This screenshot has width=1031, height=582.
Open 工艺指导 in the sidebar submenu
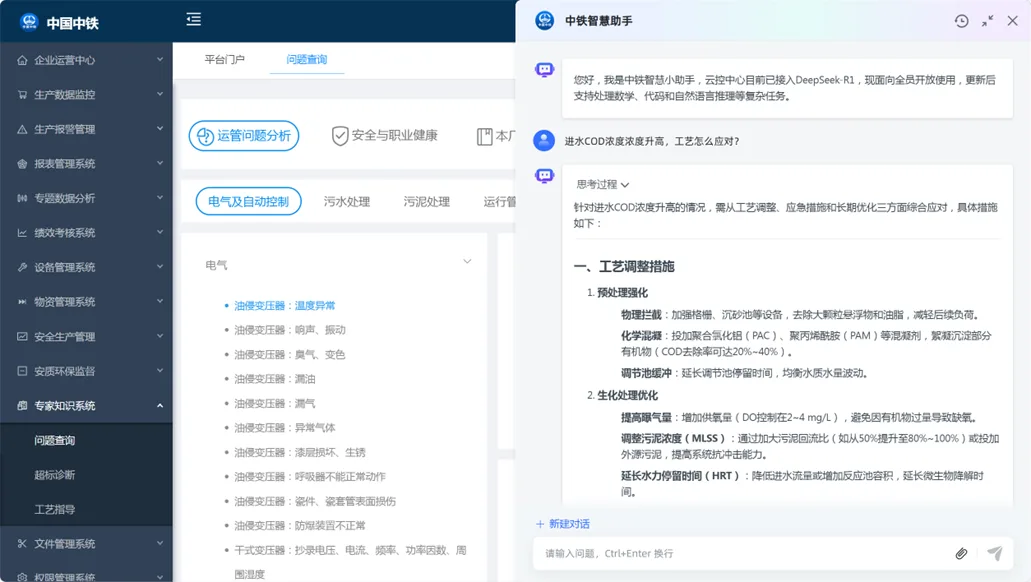pos(55,509)
